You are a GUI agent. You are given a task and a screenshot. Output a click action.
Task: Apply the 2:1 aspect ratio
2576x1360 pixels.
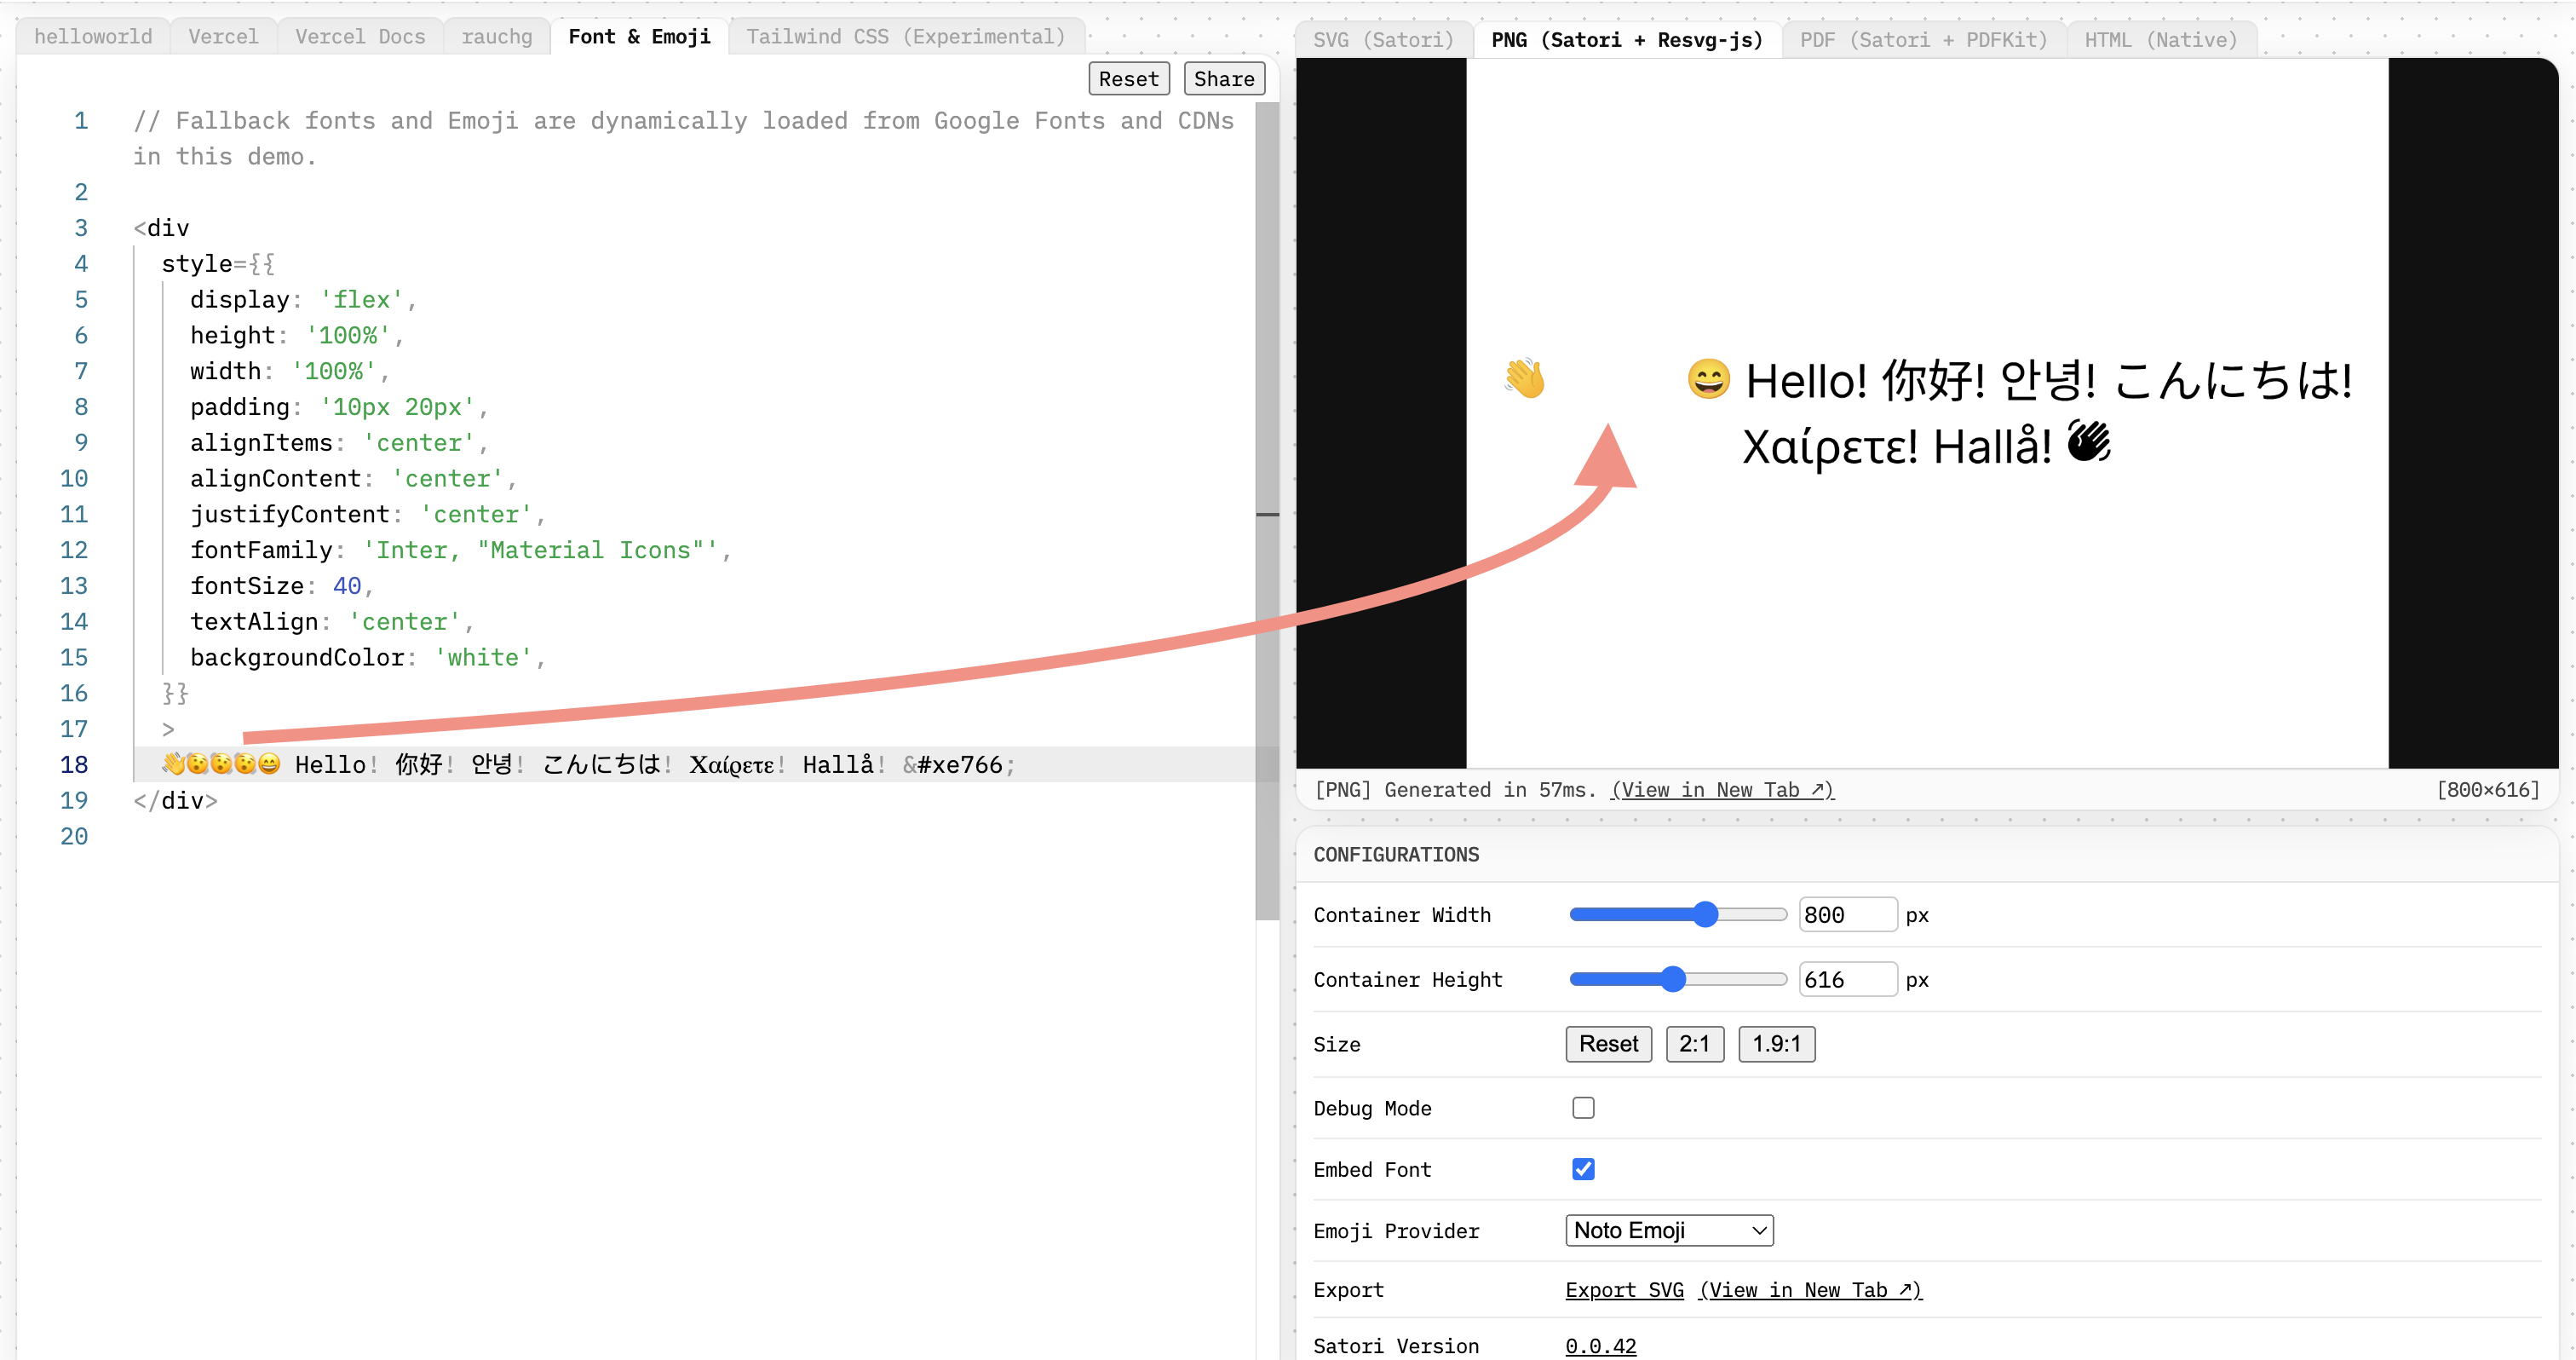tap(1695, 1044)
